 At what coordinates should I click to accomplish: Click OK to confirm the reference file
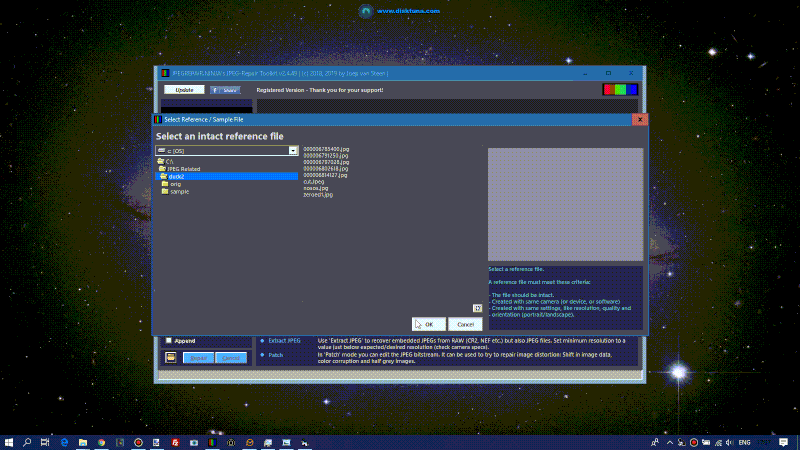point(429,324)
